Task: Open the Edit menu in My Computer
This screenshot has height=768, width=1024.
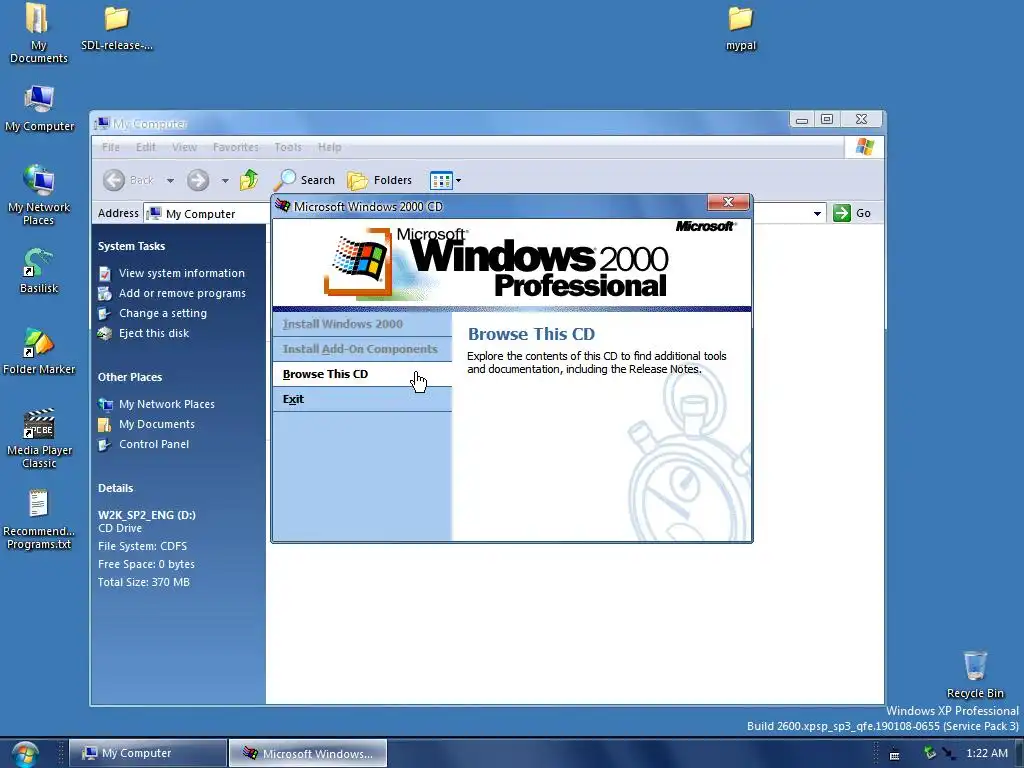Action: coord(146,147)
